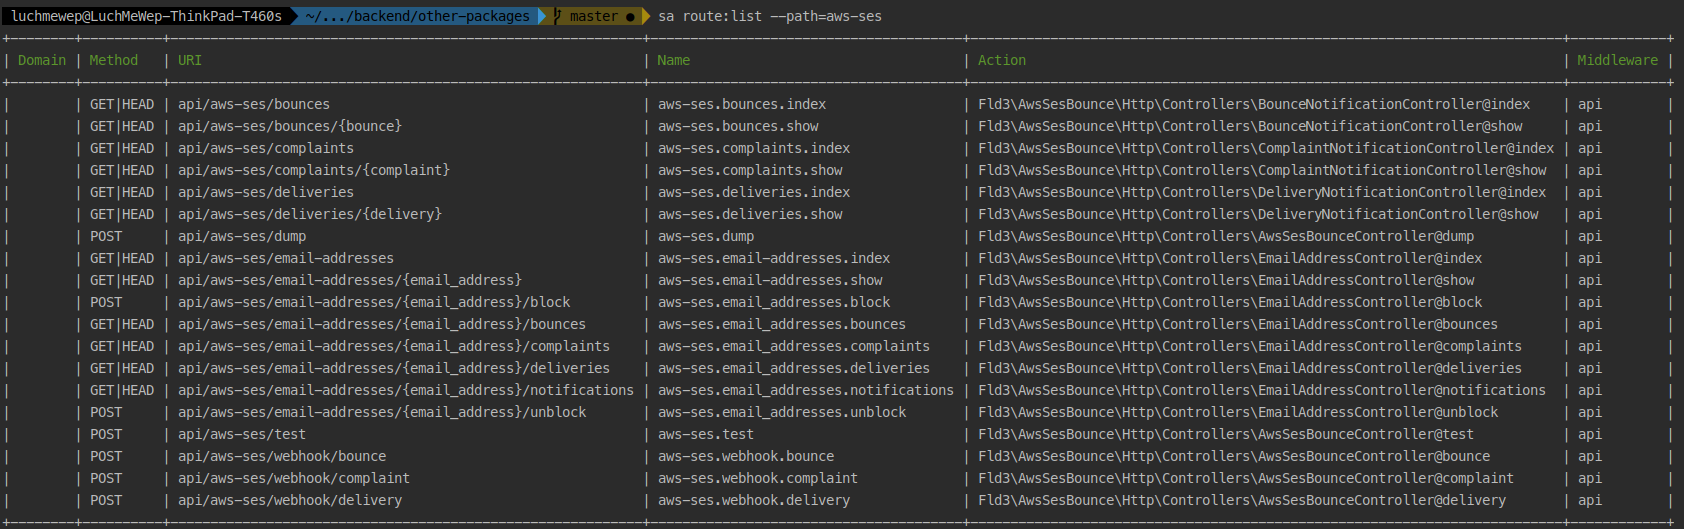Click the Middleware column header
This screenshot has width=1684, height=529.
(x=1617, y=60)
